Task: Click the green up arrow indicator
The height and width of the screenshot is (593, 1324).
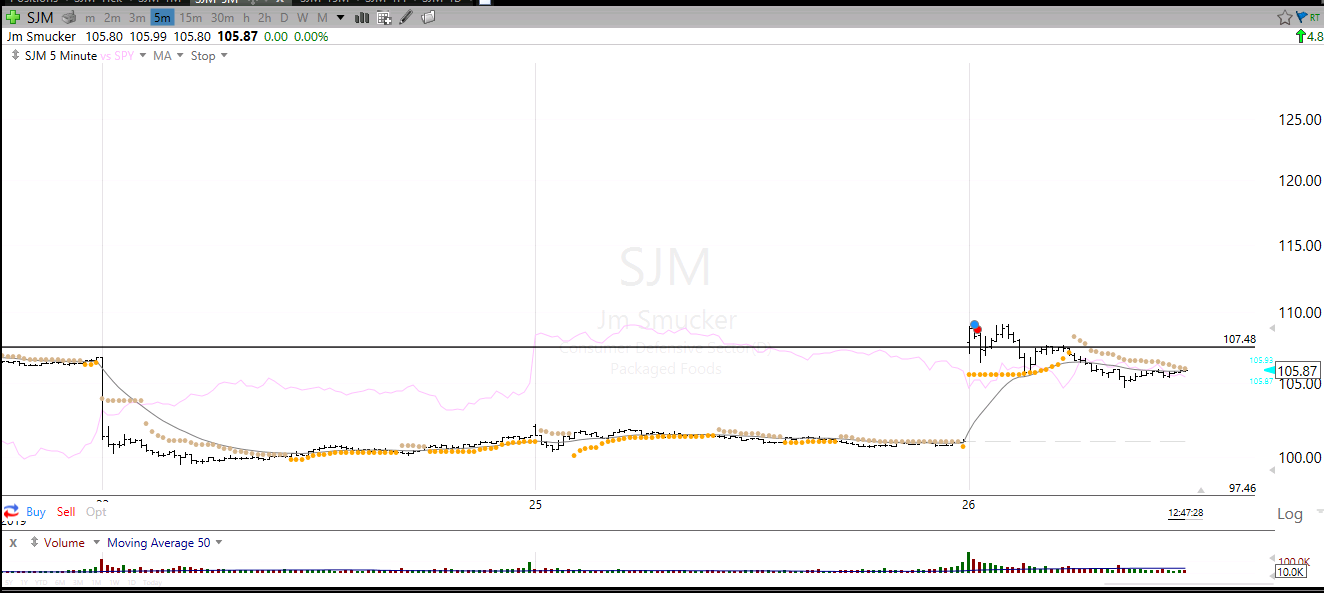Action: pyautogui.click(x=1300, y=37)
